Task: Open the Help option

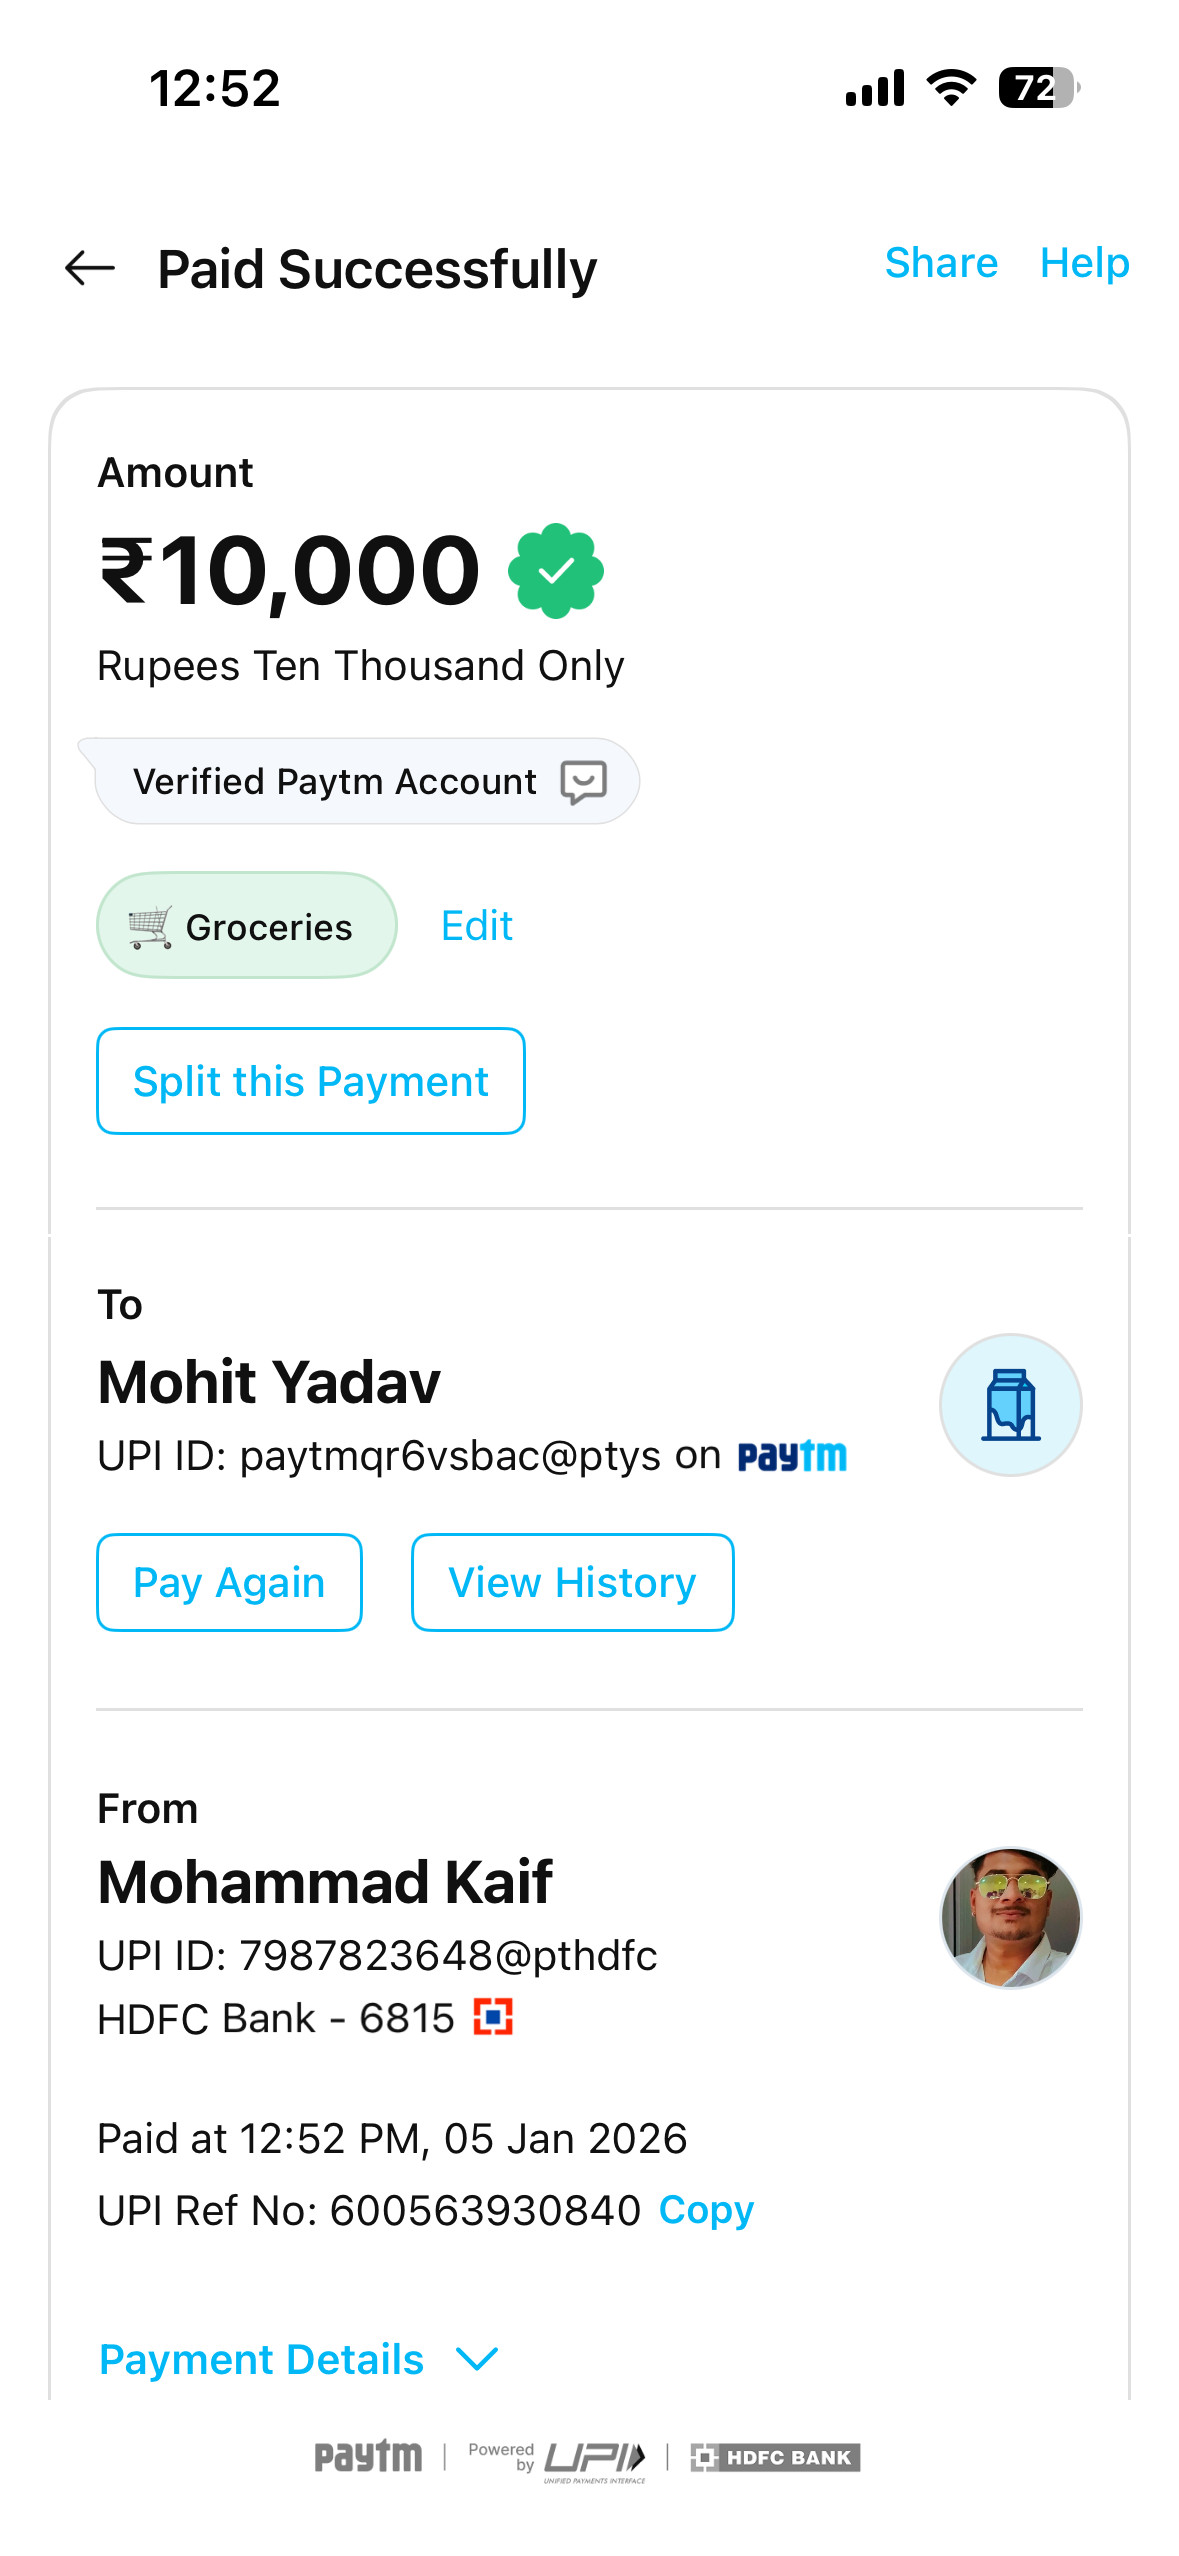Action: pyautogui.click(x=1084, y=263)
